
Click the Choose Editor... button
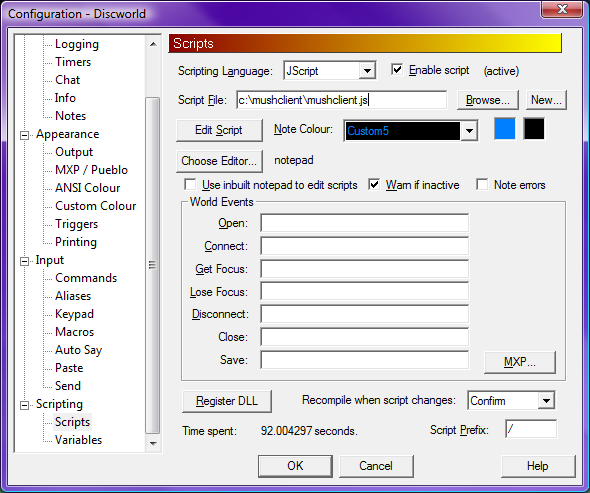219,161
